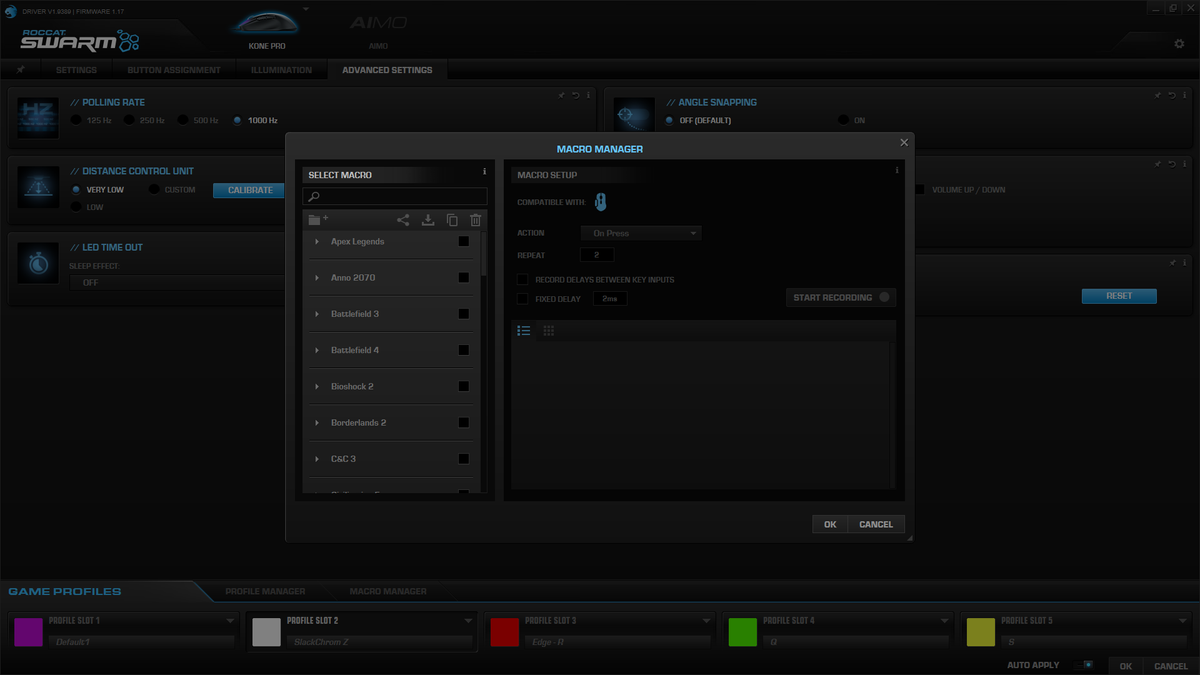Expand the Borderlands 2 macro folder
1200x675 pixels.
coord(317,423)
